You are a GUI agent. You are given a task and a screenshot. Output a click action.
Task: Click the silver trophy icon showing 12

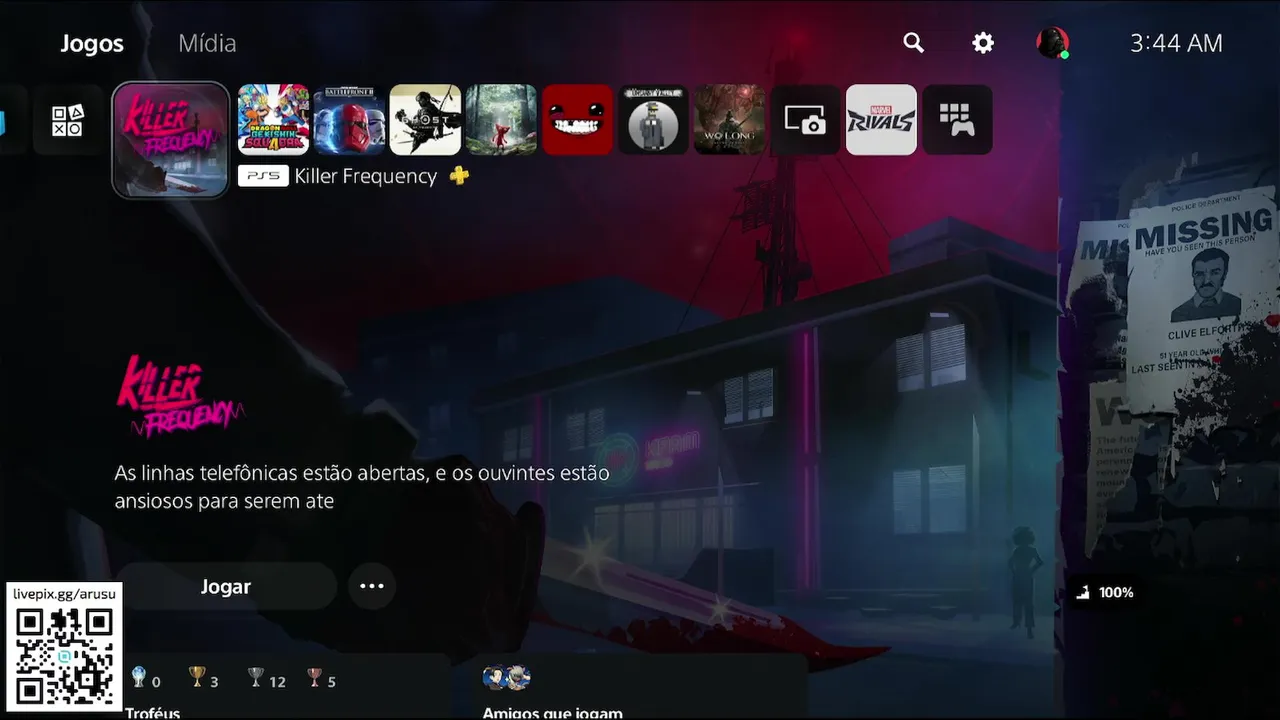point(256,678)
